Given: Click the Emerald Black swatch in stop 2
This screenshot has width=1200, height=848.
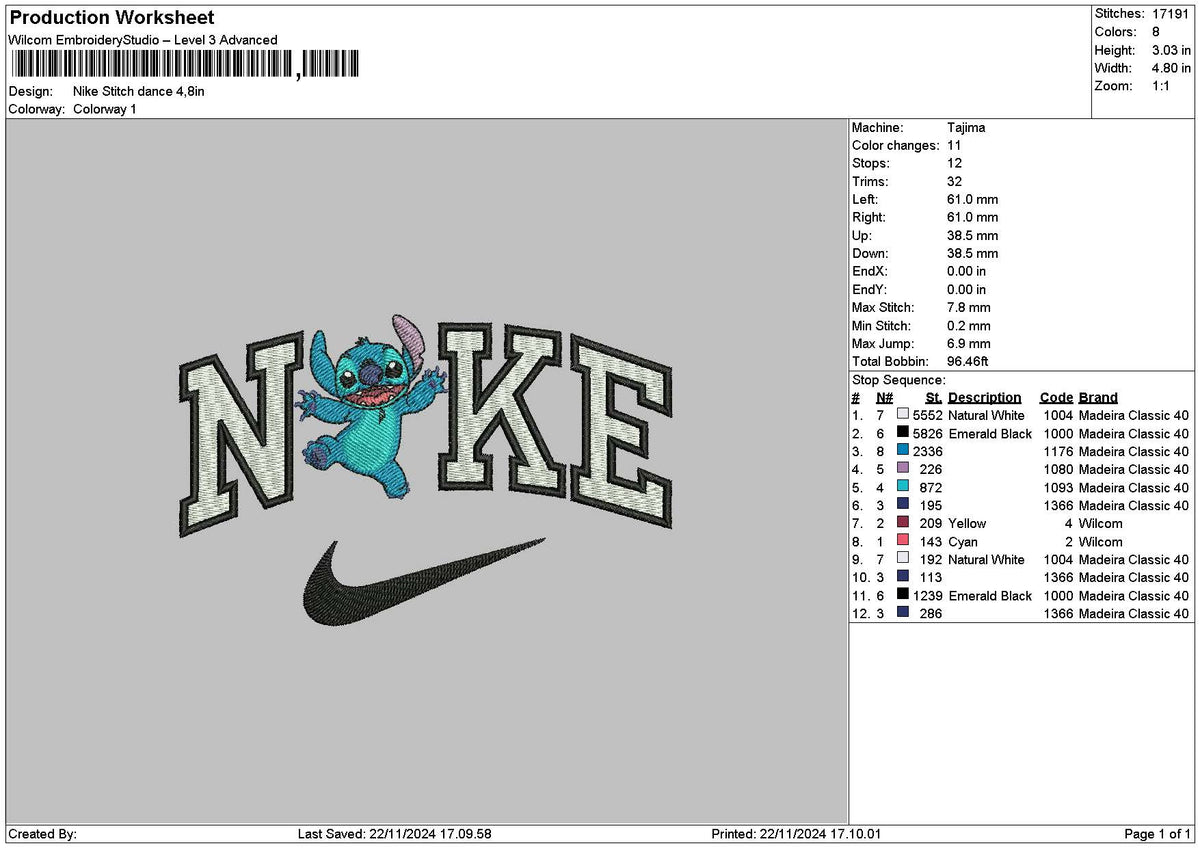Looking at the screenshot, I should pyautogui.click(x=903, y=433).
